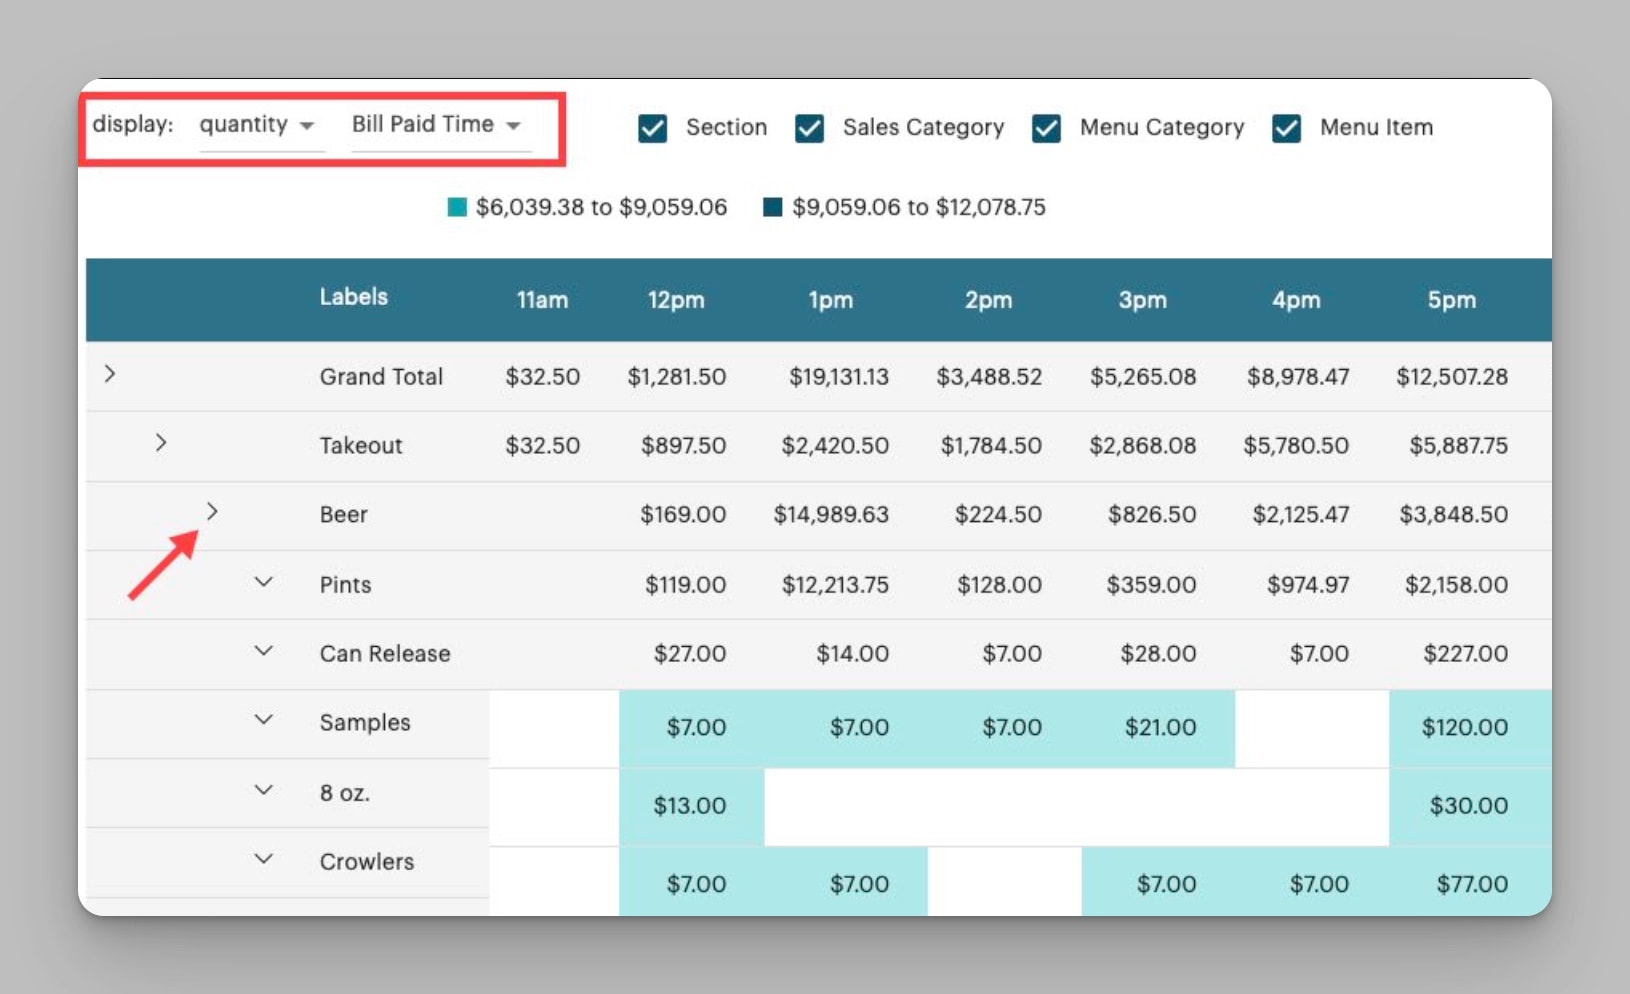Click the $9,059.06 to $12,078.75 legend swatch
The image size is (1630, 994).
pyautogui.click(x=772, y=207)
